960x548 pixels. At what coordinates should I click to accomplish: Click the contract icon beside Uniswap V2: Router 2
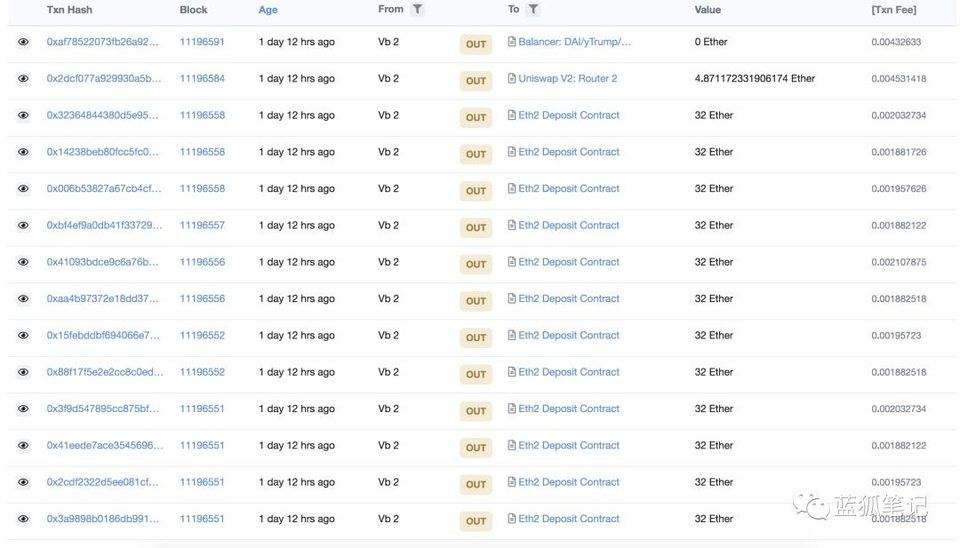(x=512, y=79)
